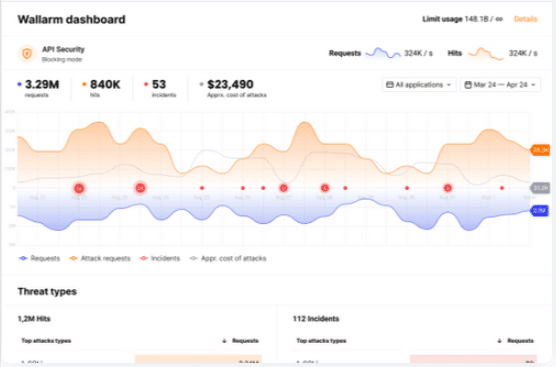Image resolution: width=556 pixels, height=367 pixels.
Task: Click down-arrow sort icon in Incidents table
Action: pos(499,341)
